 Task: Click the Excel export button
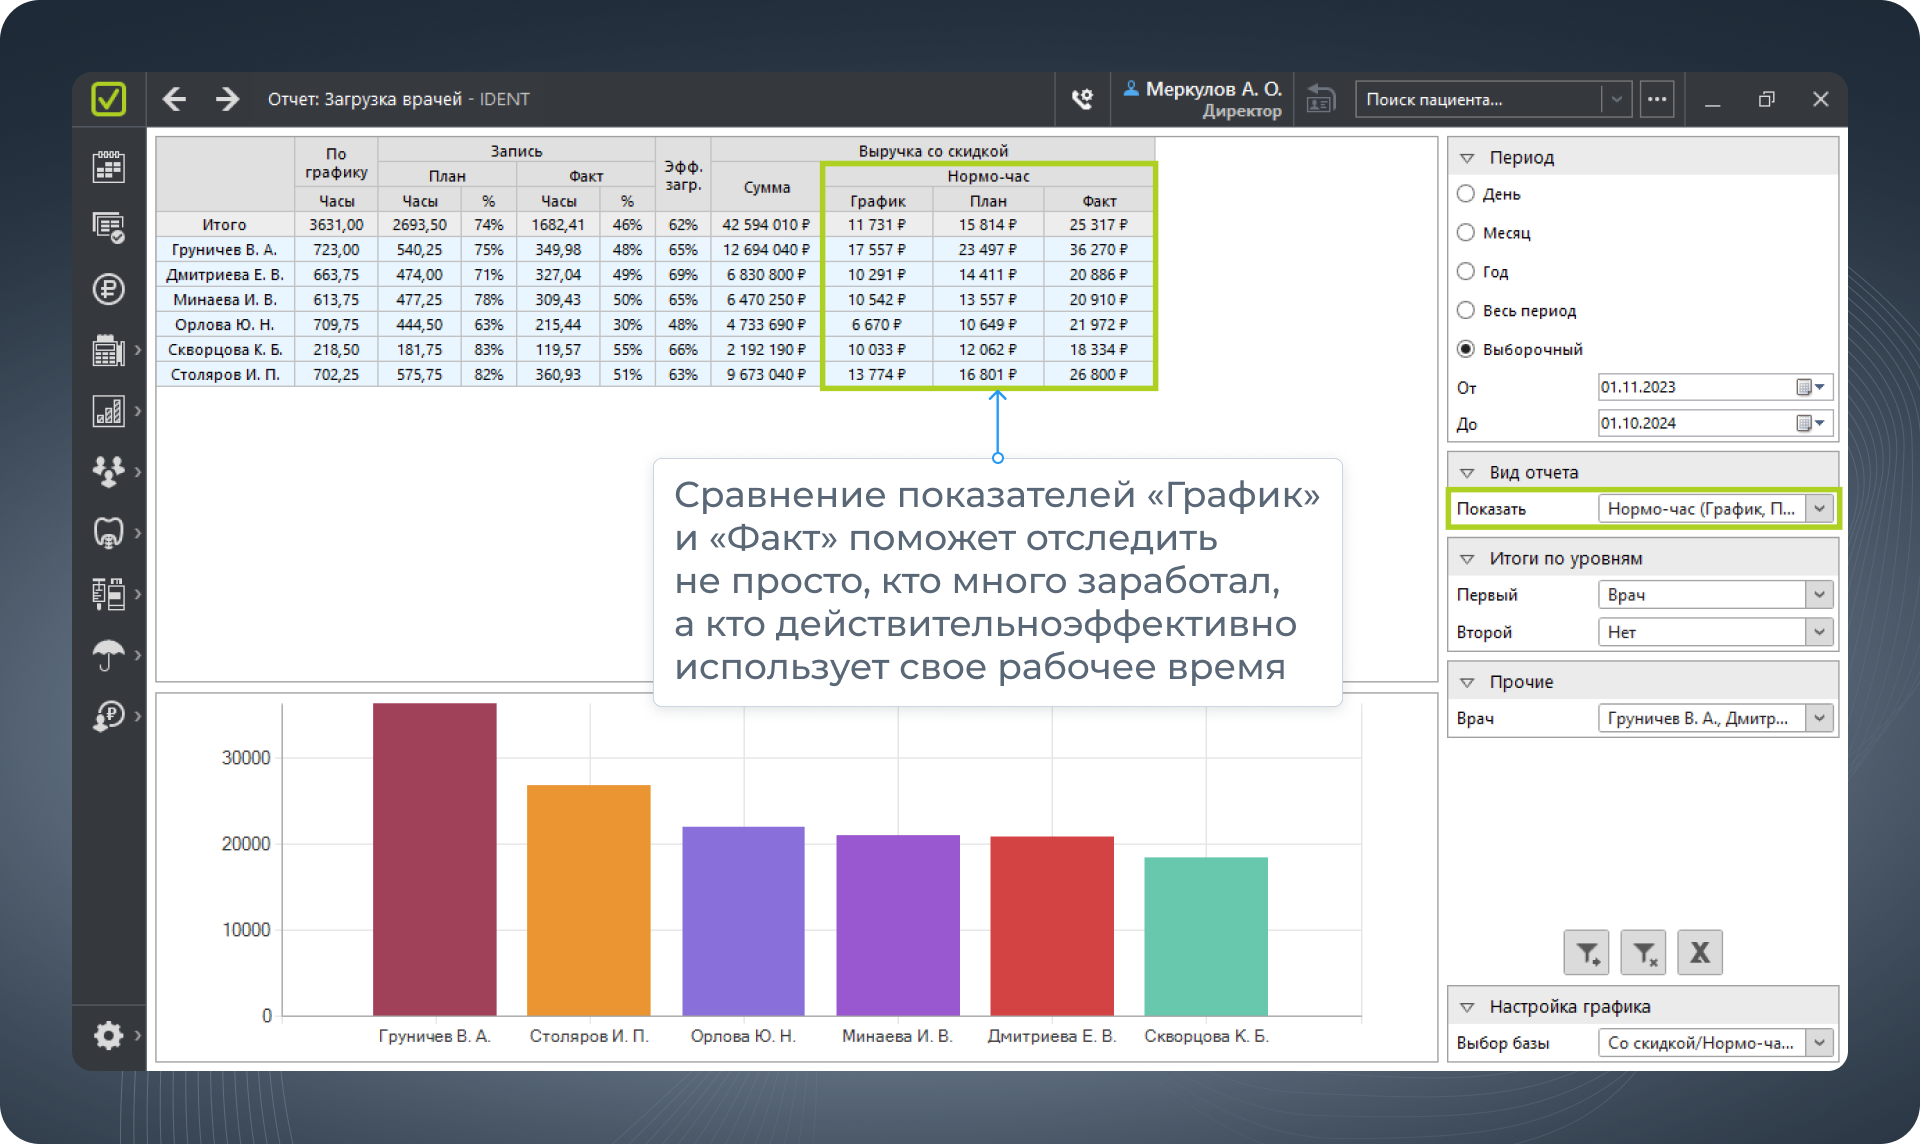point(1699,953)
